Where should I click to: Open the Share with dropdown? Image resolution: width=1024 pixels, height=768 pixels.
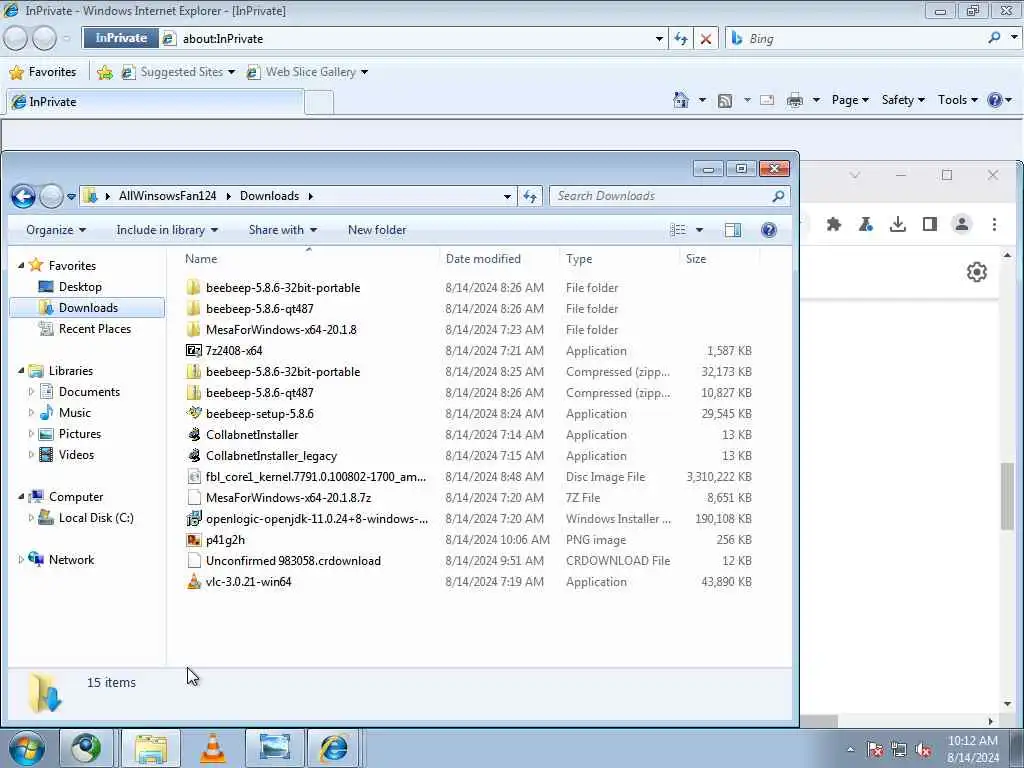click(283, 230)
